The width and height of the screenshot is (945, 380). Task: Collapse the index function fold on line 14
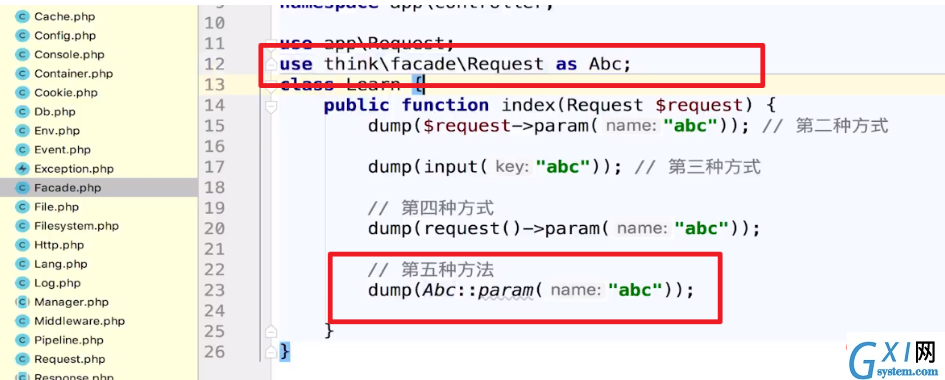coord(271,107)
